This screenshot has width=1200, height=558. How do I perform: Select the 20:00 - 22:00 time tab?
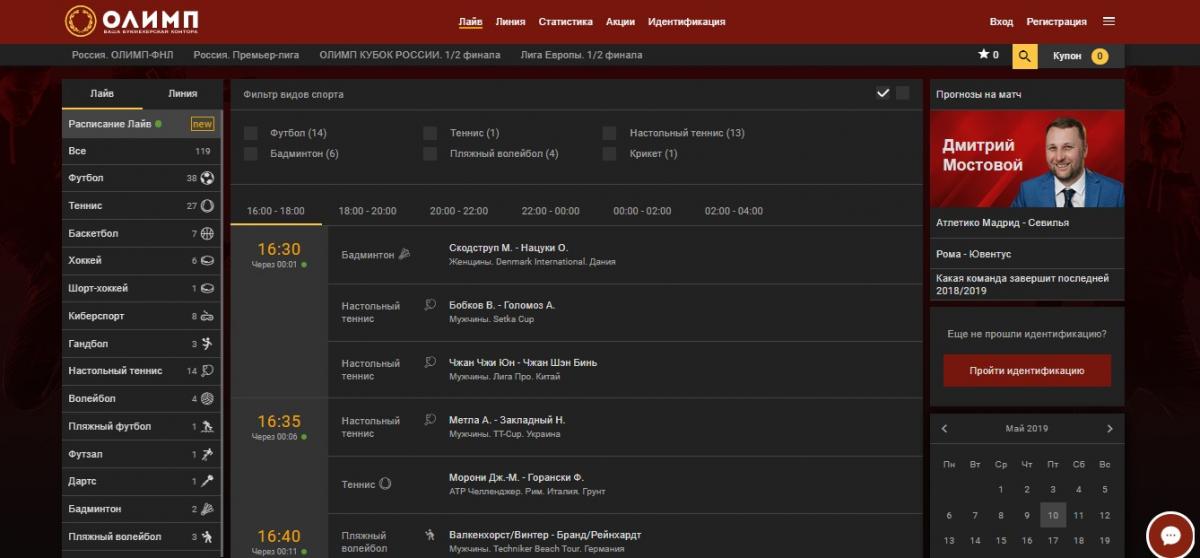[459, 211]
